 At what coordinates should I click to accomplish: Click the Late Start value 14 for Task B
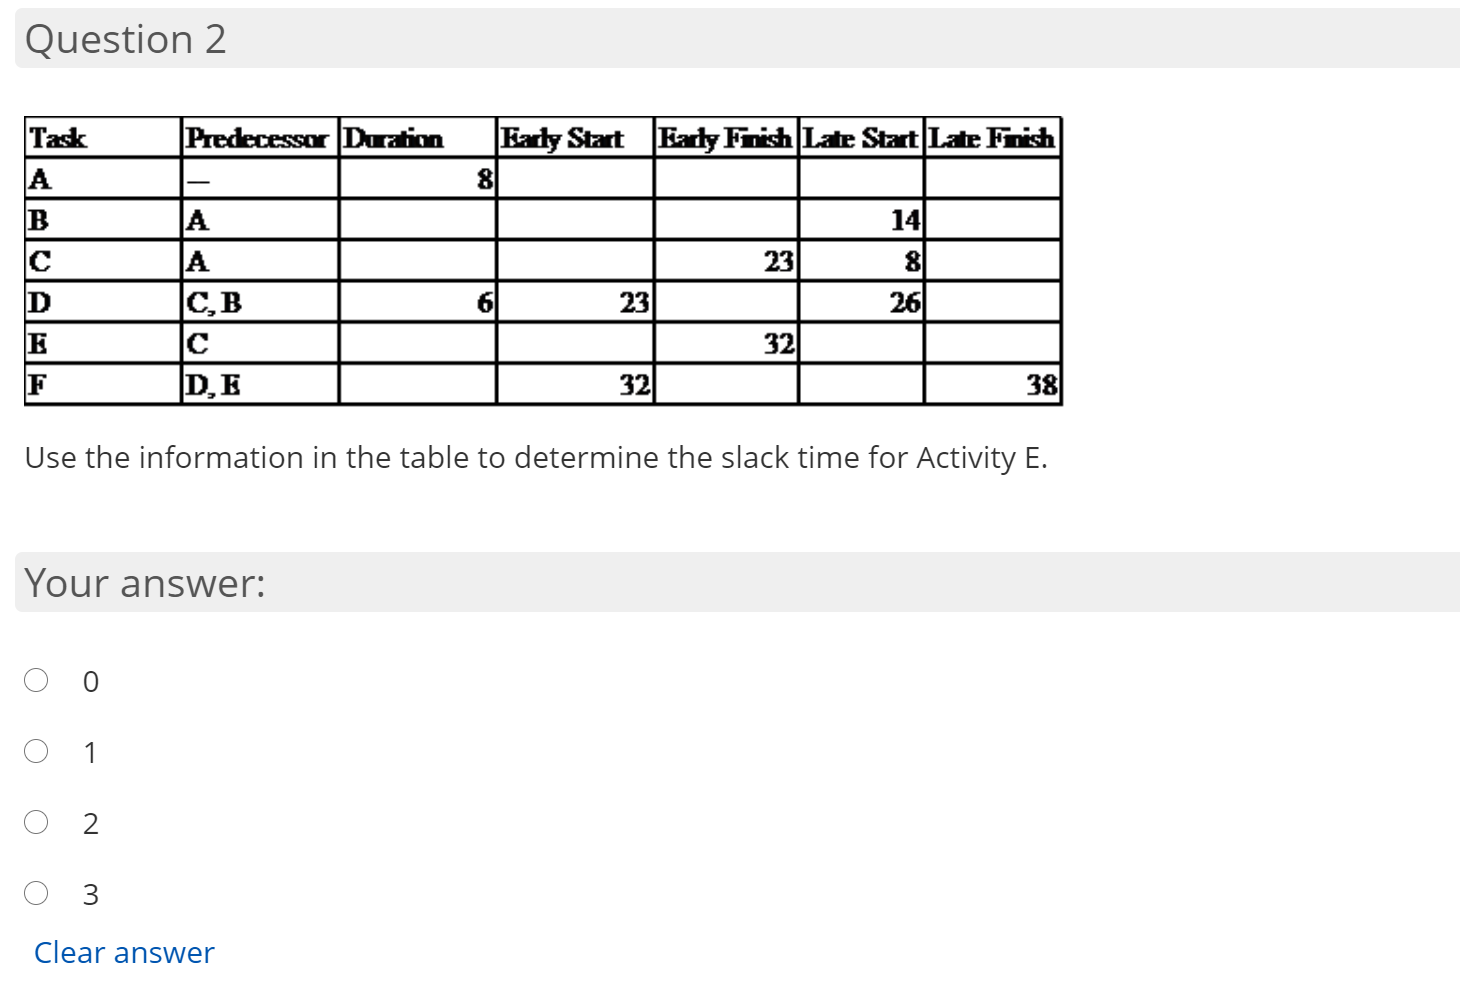point(903,220)
